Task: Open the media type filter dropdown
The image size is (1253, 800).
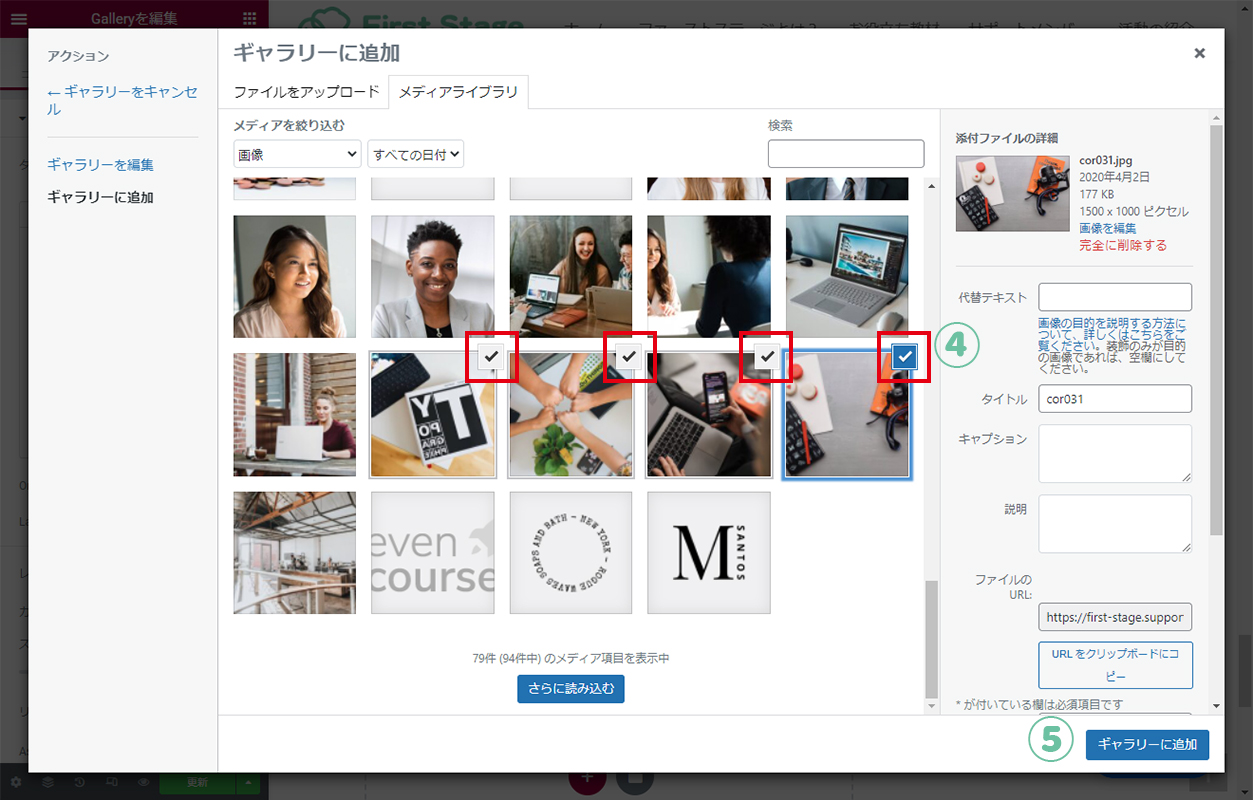Action: (x=297, y=154)
